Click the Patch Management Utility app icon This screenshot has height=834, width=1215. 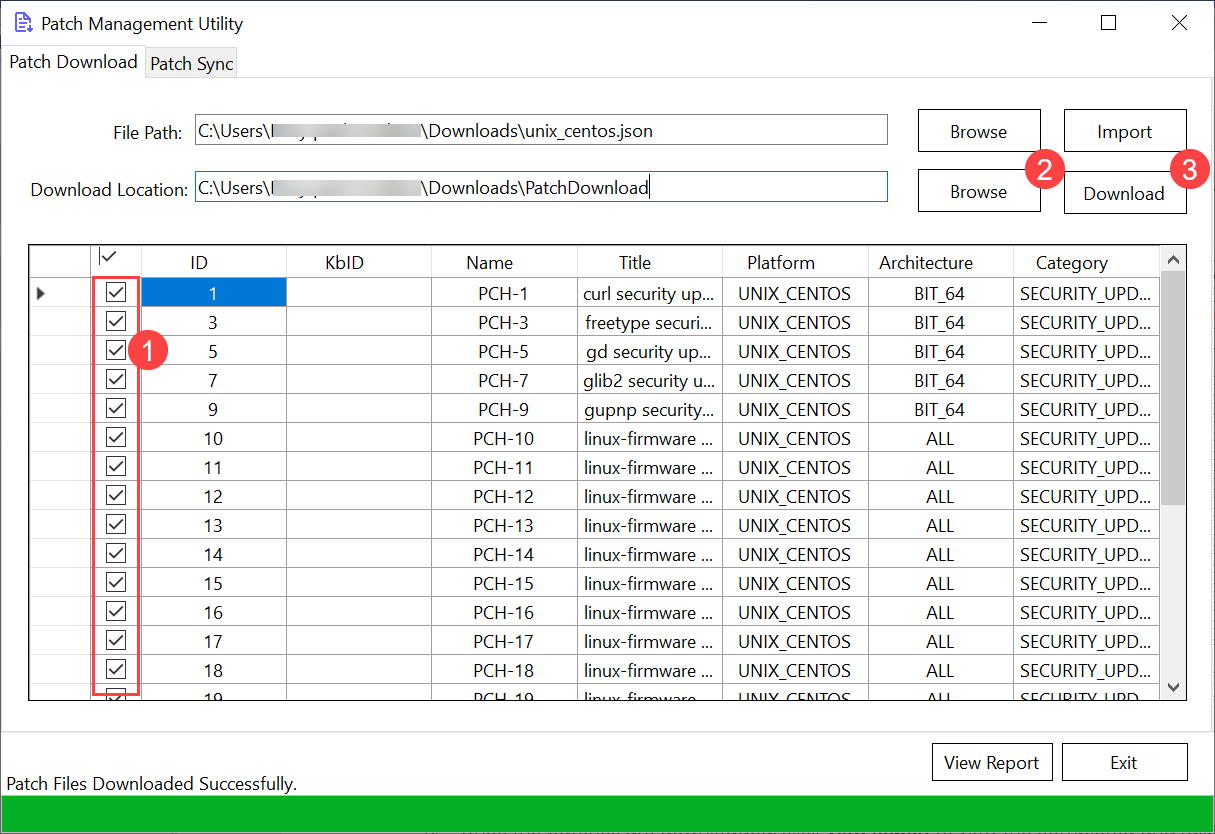(x=23, y=23)
